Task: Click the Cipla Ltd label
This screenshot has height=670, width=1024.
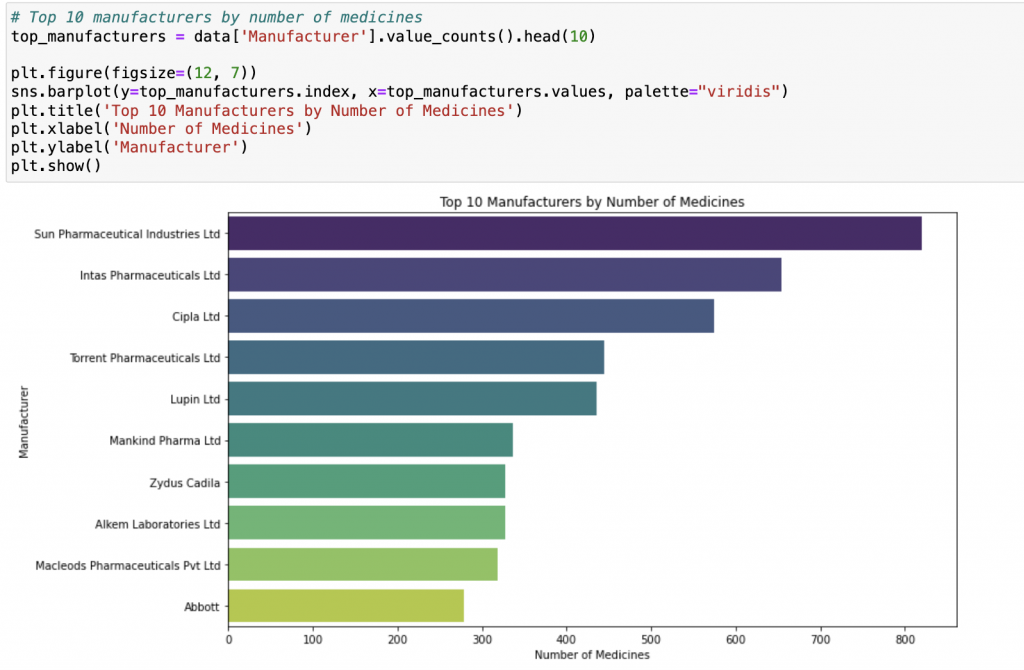Action: [196, 317]
